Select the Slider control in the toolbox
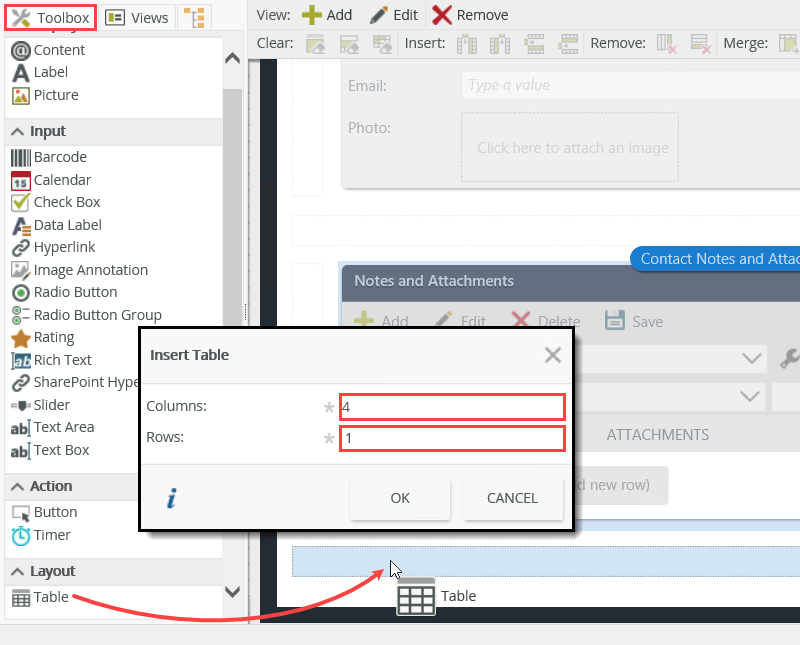The height and width of the screenshot is (645, 800). 50,404
